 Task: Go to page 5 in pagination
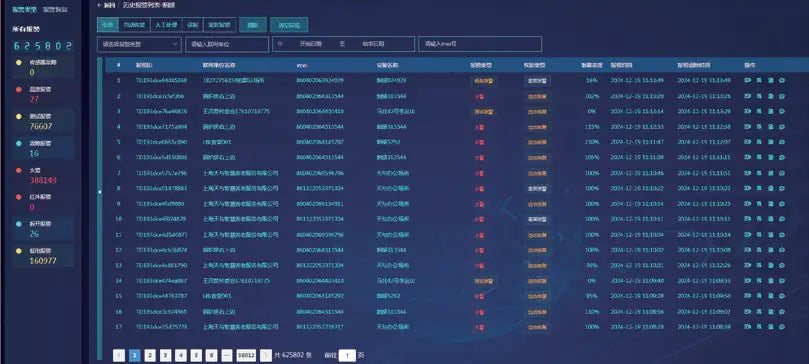[196, 355]
